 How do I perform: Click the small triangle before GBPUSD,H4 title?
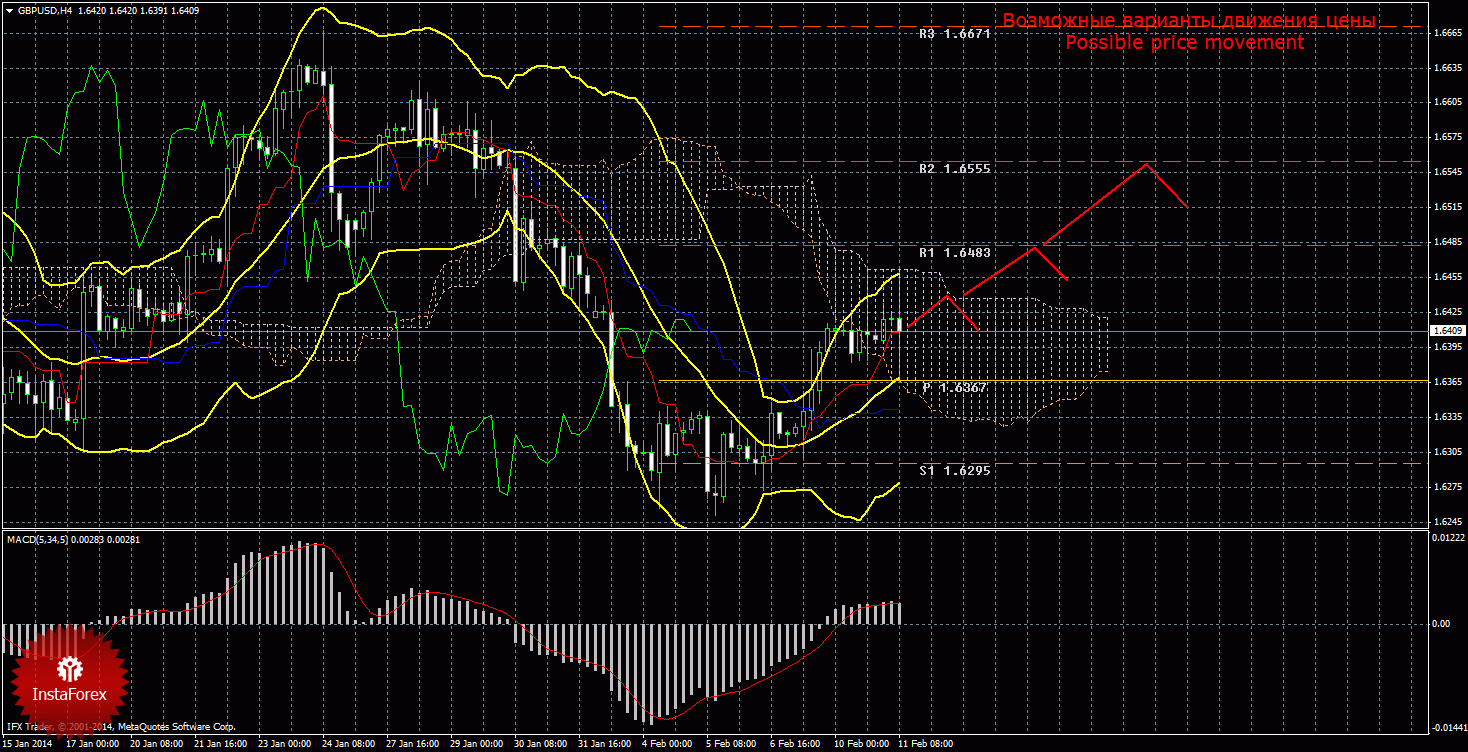[9, 10]
